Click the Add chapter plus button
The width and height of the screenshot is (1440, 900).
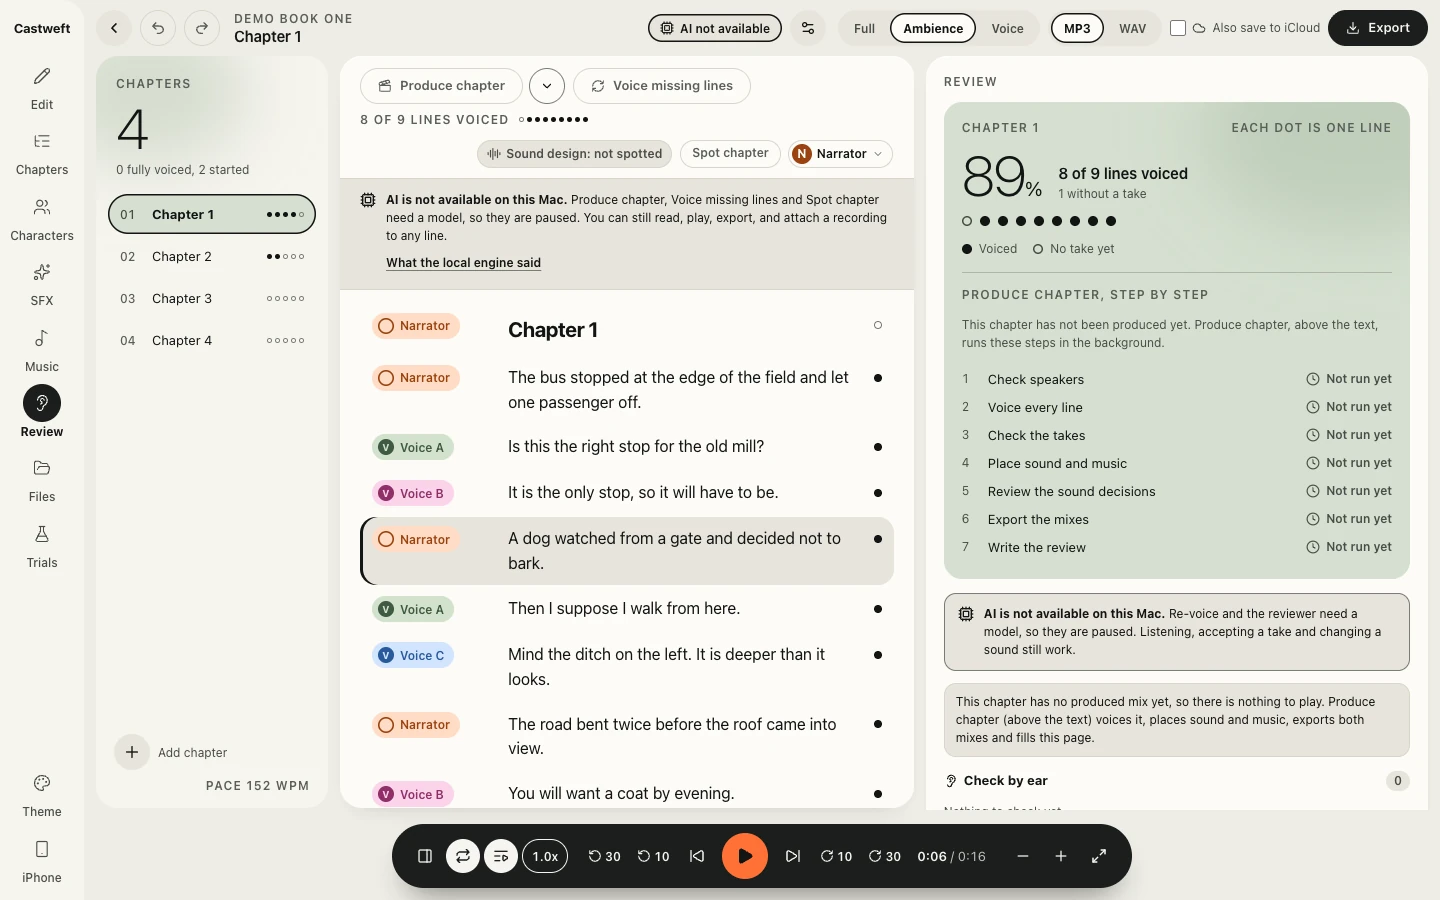(132, 752)
